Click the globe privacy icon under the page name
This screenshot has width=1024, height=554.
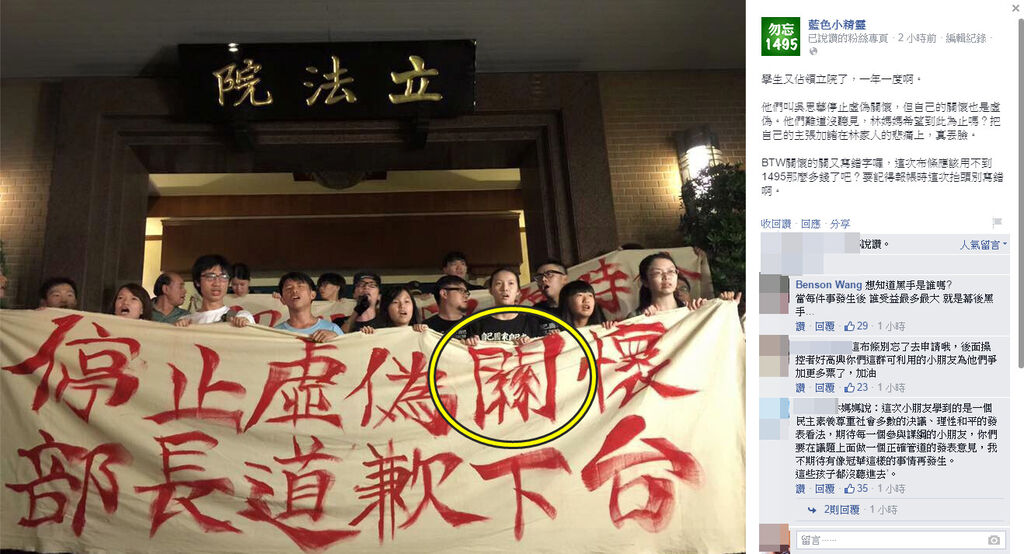point(813,51)
